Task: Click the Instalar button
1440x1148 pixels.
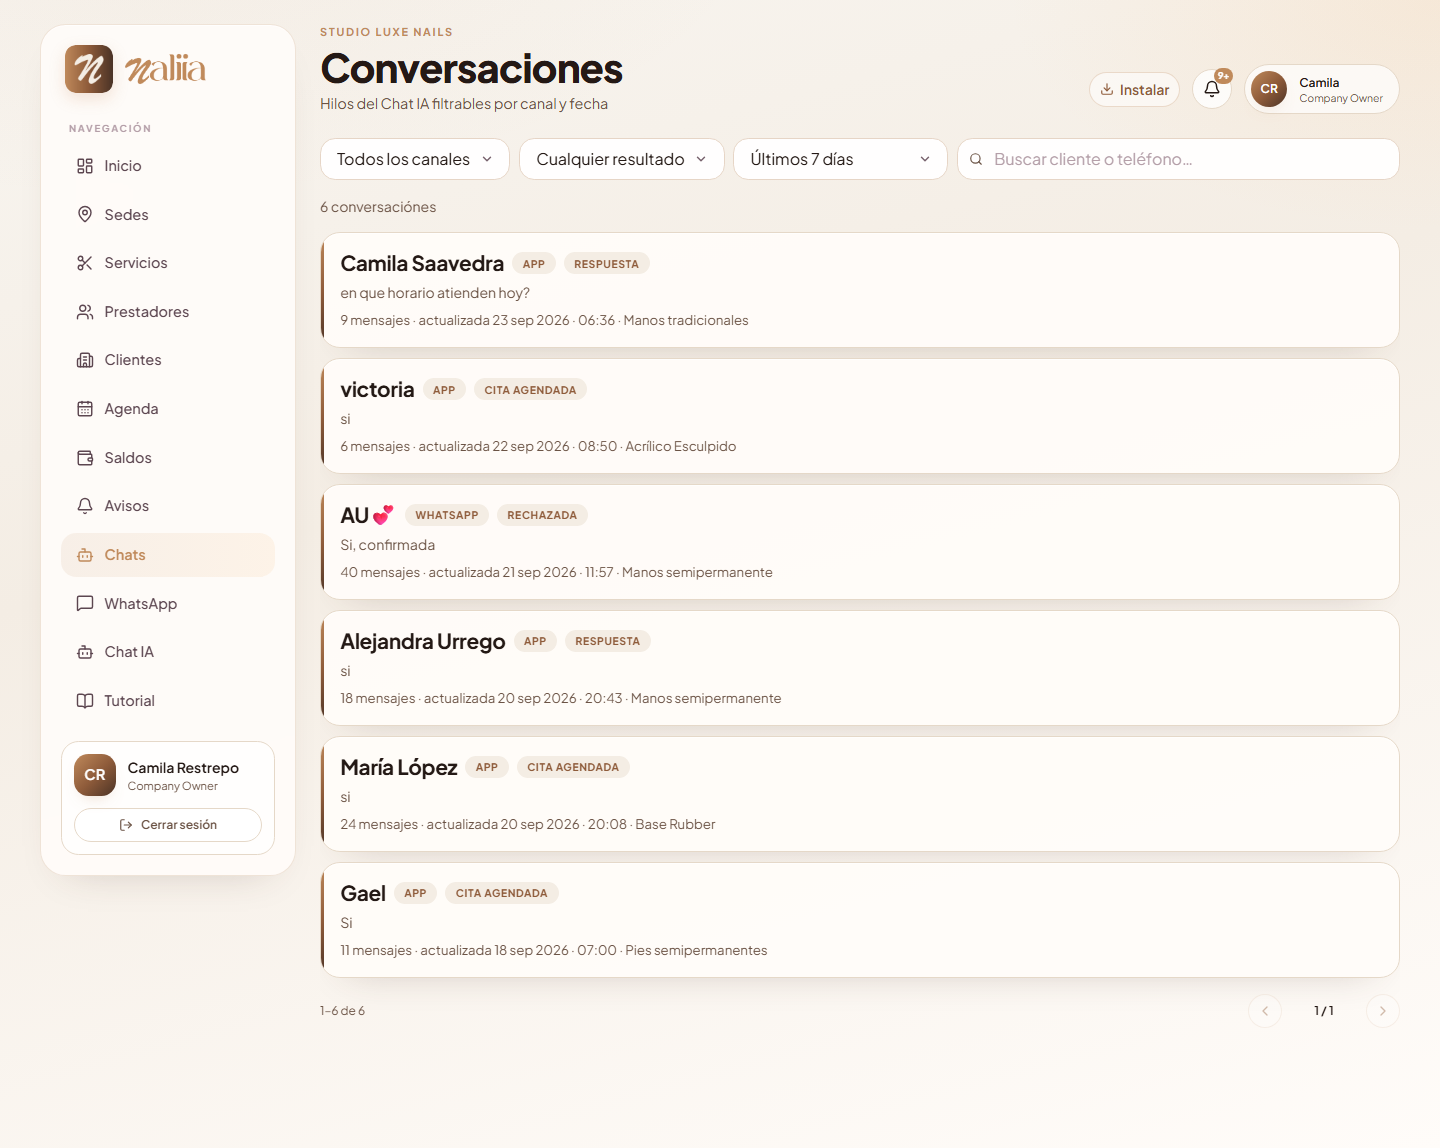Action: (1135, 89)
